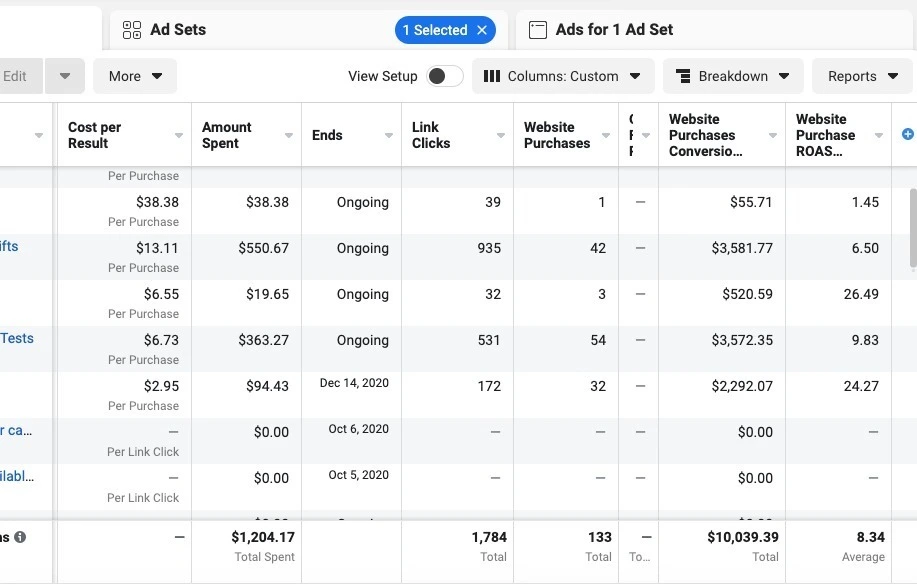Open the ad set link ending in Tests
Viewport: 917px width, 584px height.
[x=17, y=338]
